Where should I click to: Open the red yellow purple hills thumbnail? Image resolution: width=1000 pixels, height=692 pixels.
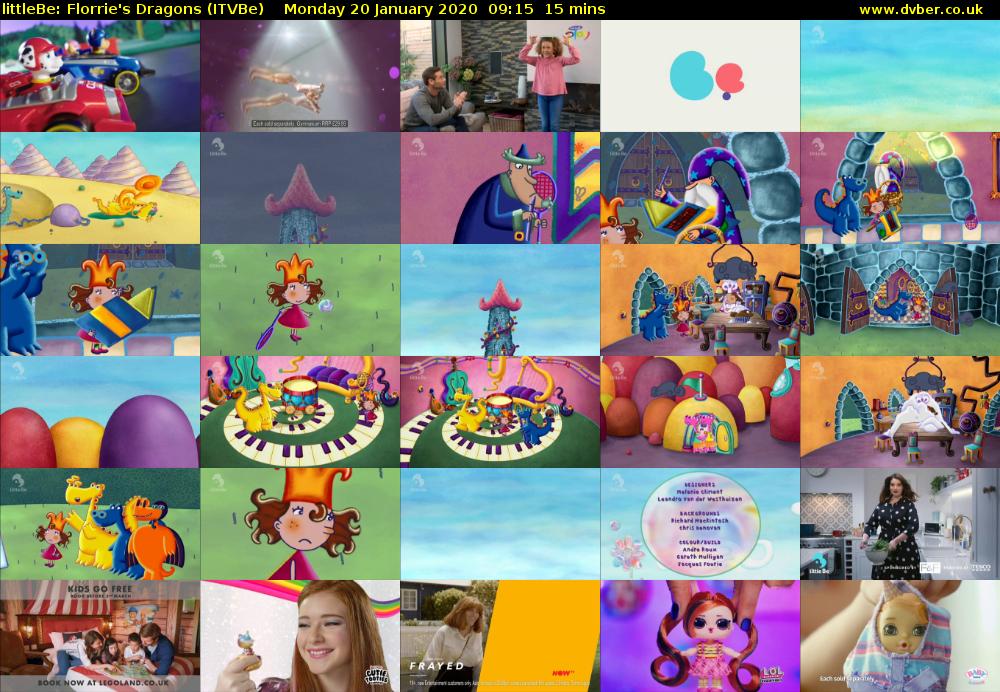tap(100, 412)
